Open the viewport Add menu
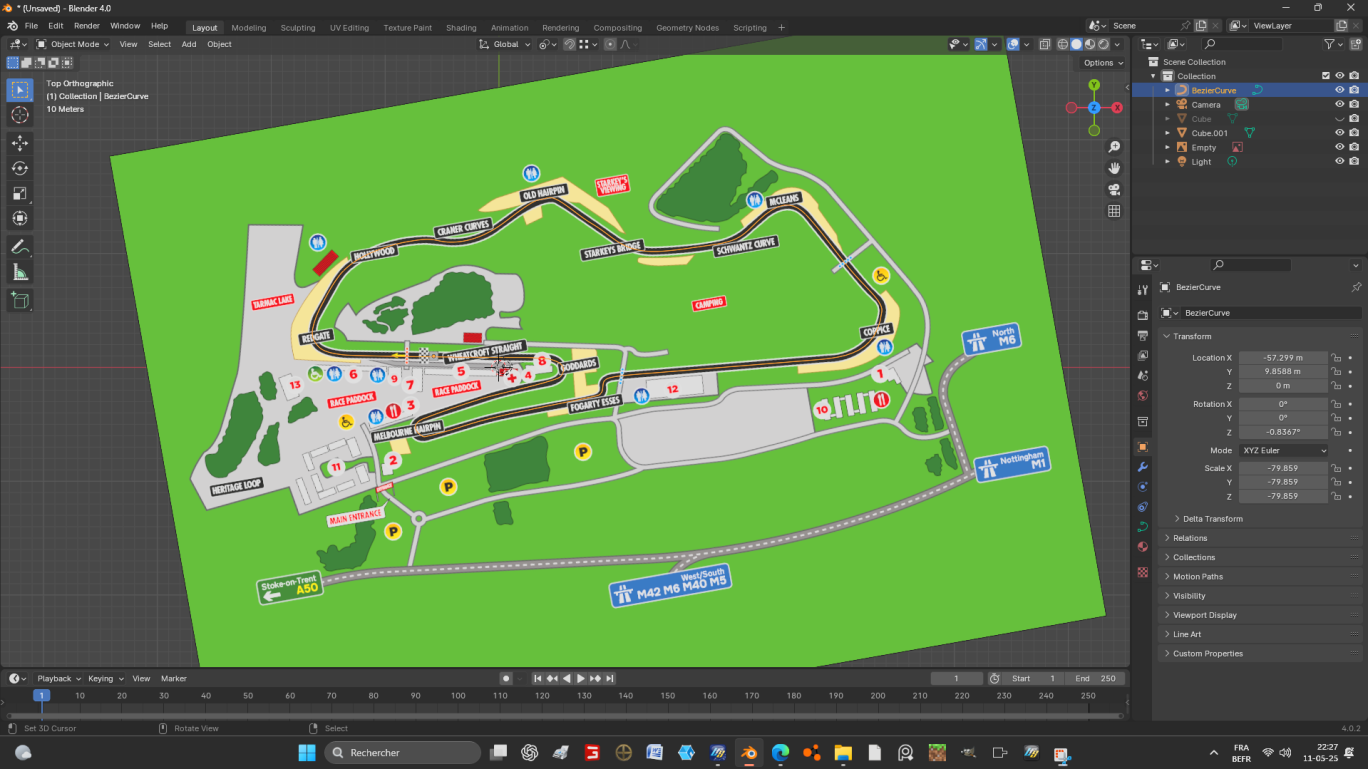 (189, 44)
